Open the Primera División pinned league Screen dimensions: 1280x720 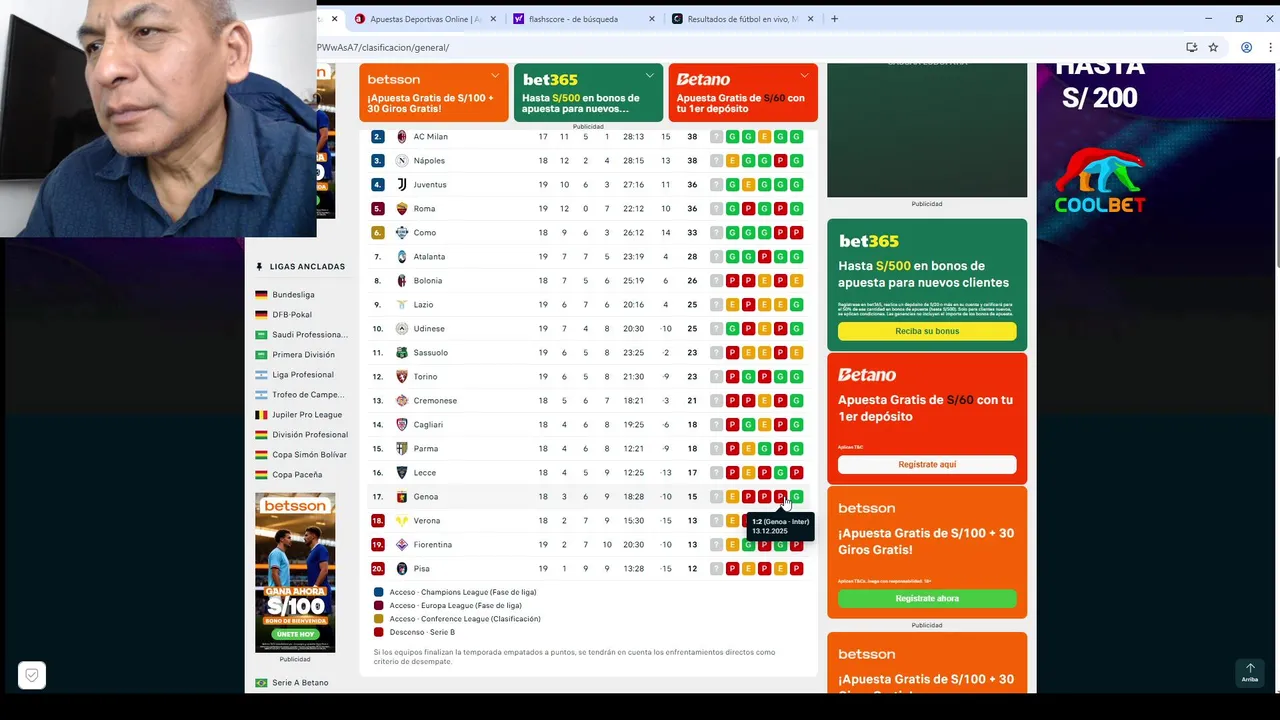pyautogui.click(x=303, y=355)
